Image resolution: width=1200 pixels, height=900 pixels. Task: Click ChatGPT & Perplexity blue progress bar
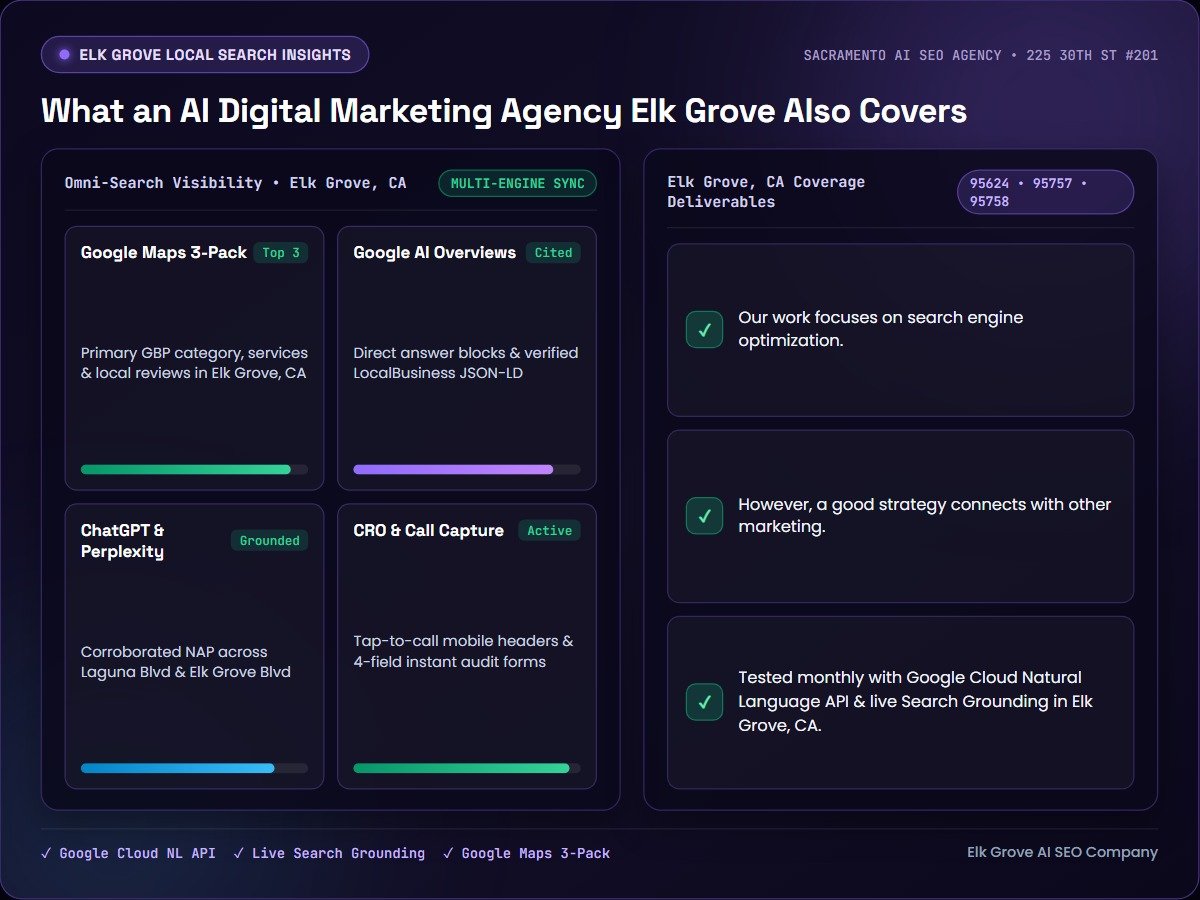pos(194,768)
